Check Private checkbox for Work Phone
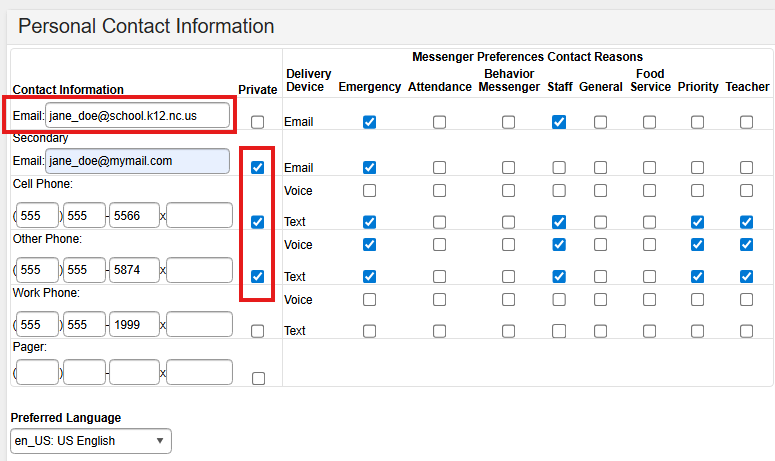775x461 pixels. point(258,331)
